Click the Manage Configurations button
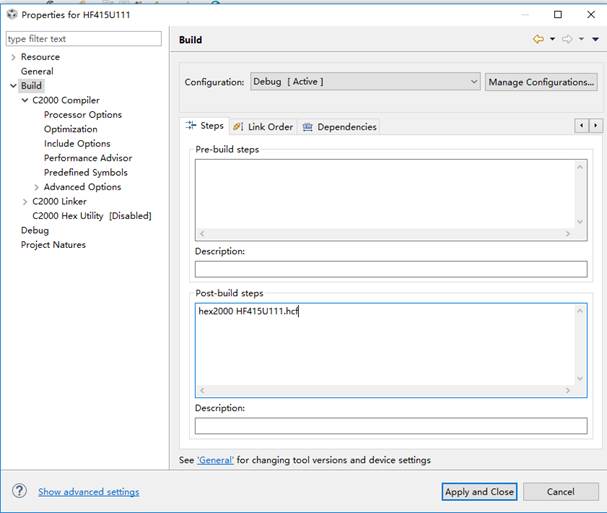Screen dimensions: 607x513 pos(541,82)
